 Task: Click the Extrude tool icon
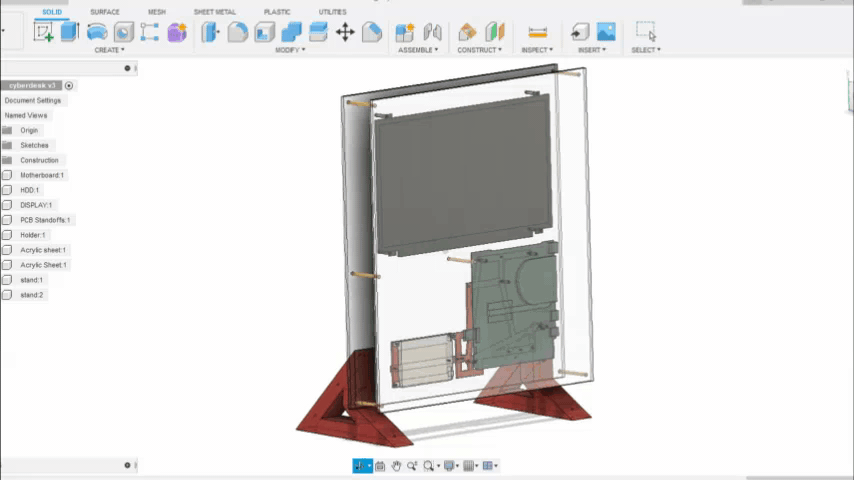click(x=69, y=32)
